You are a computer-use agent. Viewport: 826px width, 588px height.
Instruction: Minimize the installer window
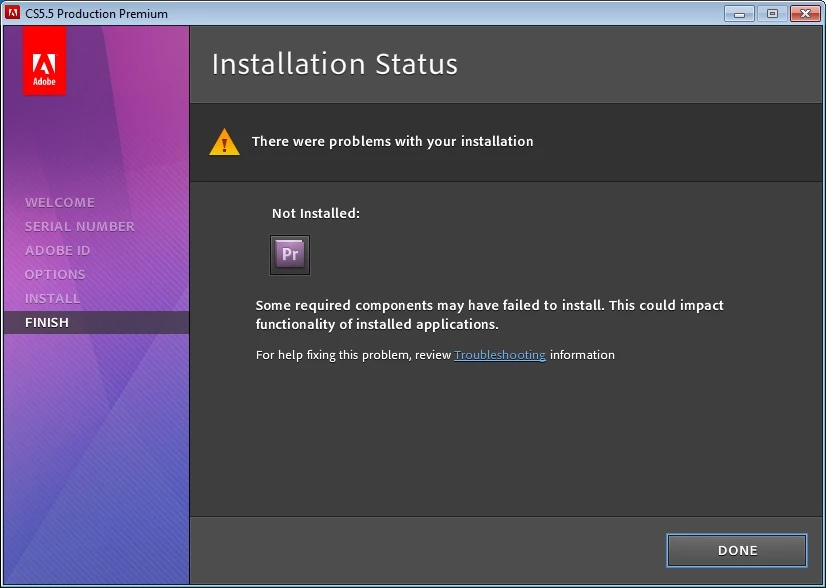[740, 14]
